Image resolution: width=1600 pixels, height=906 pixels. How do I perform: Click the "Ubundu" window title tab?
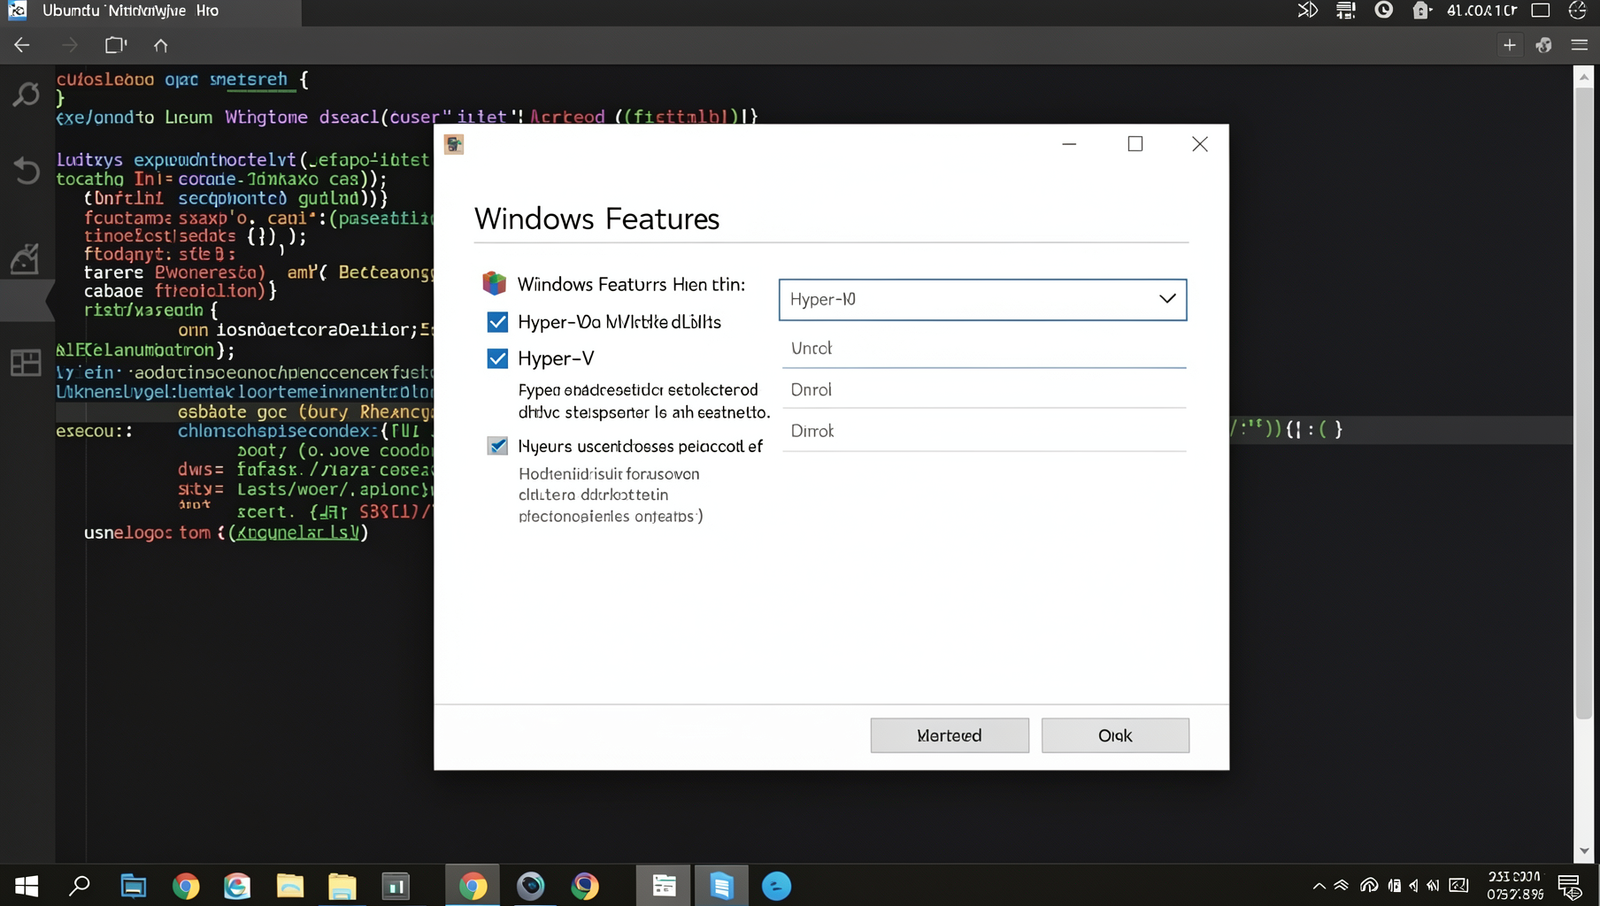150,12
